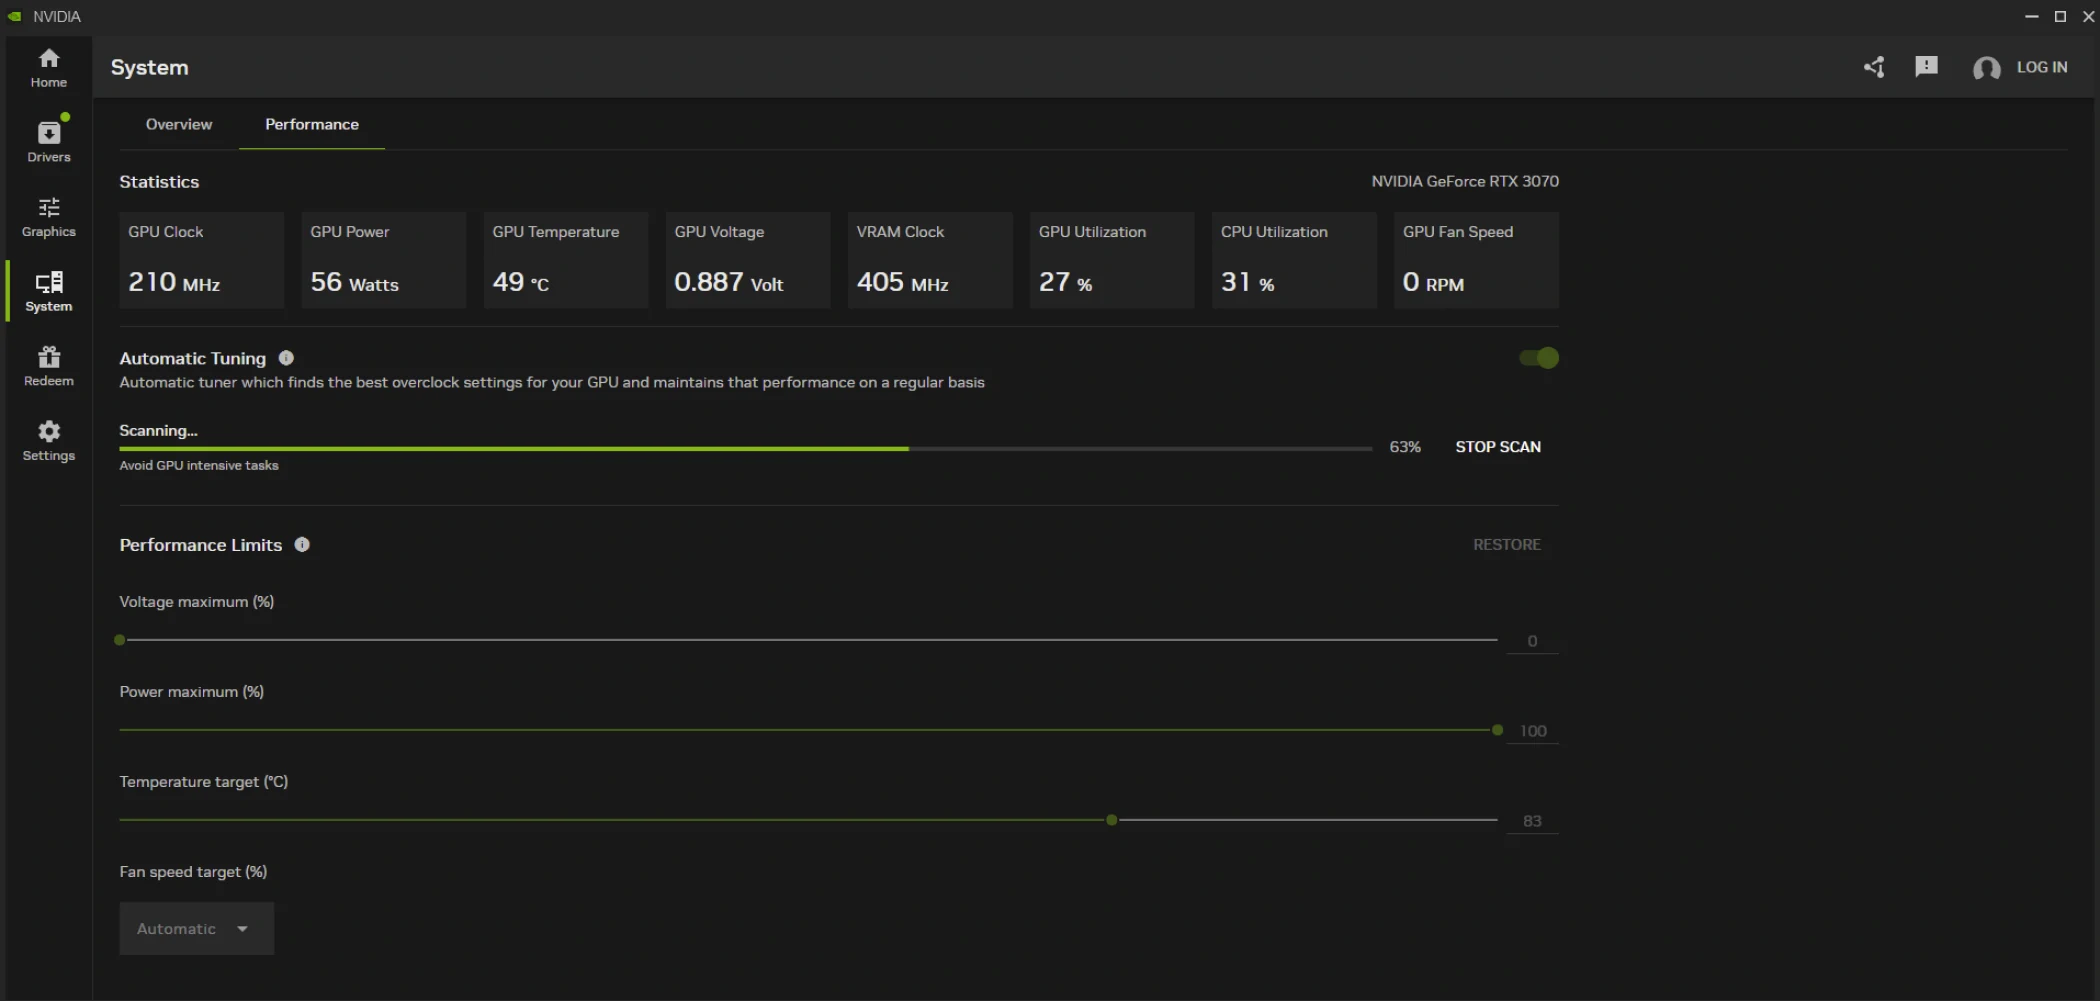Switch to the Performance tab

point(311,124)
